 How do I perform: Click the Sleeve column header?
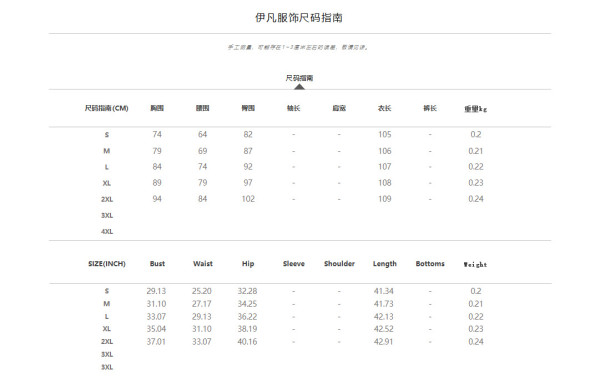point(293,264)
